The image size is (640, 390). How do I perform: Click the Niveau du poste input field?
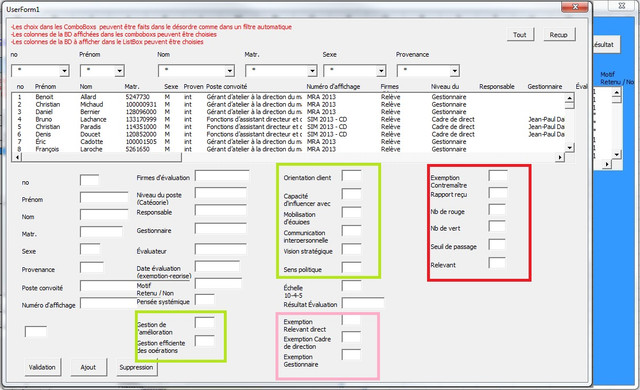pos(221,193)
